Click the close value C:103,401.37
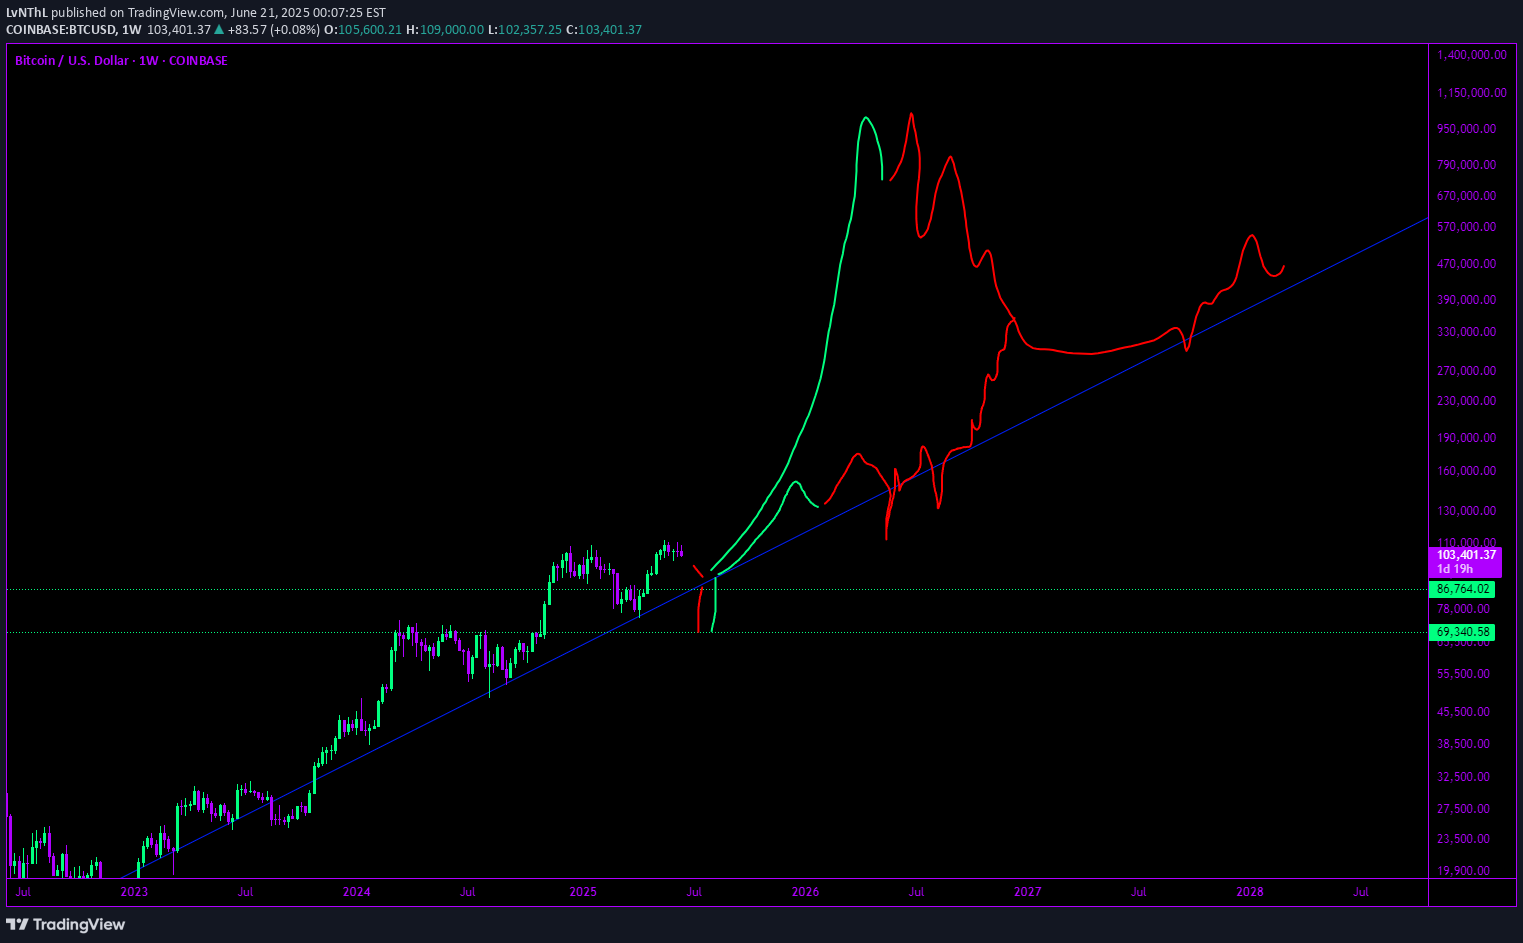1523x943 pixels. point(604,30)
